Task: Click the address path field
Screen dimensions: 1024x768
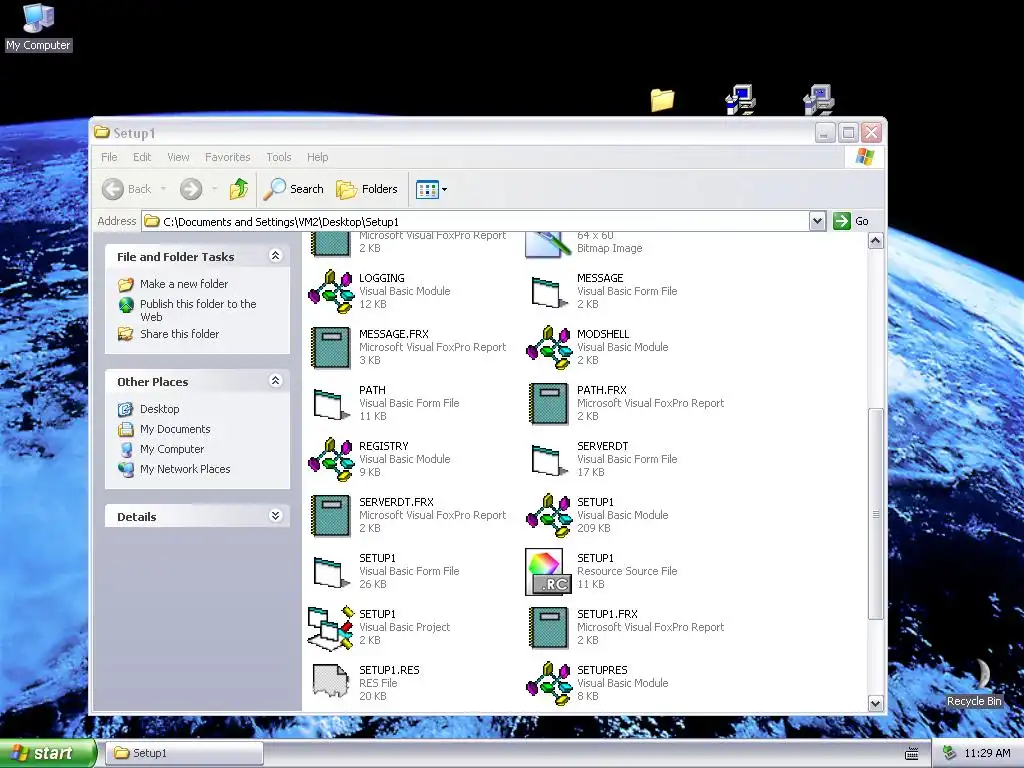Action: [475, 221]
